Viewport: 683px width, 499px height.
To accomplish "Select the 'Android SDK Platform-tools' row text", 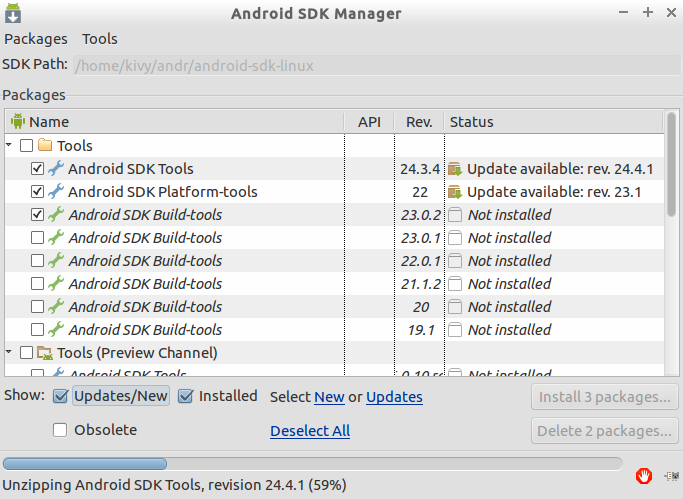I will (162, 192).
